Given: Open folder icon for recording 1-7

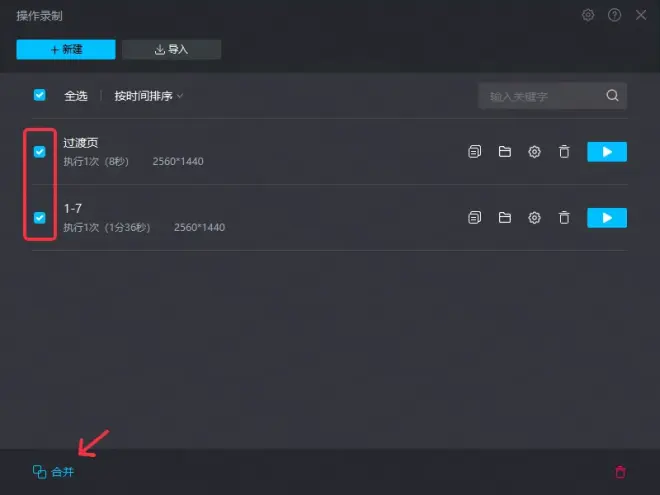Looking at the screenshot, I should point(505,218).
